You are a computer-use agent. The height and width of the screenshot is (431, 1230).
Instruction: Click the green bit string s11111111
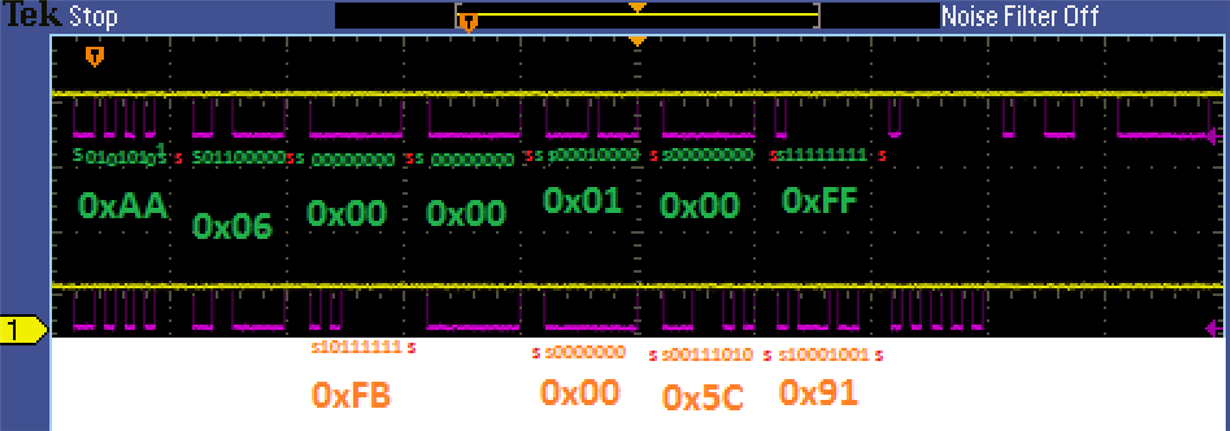tap(820, 155)
